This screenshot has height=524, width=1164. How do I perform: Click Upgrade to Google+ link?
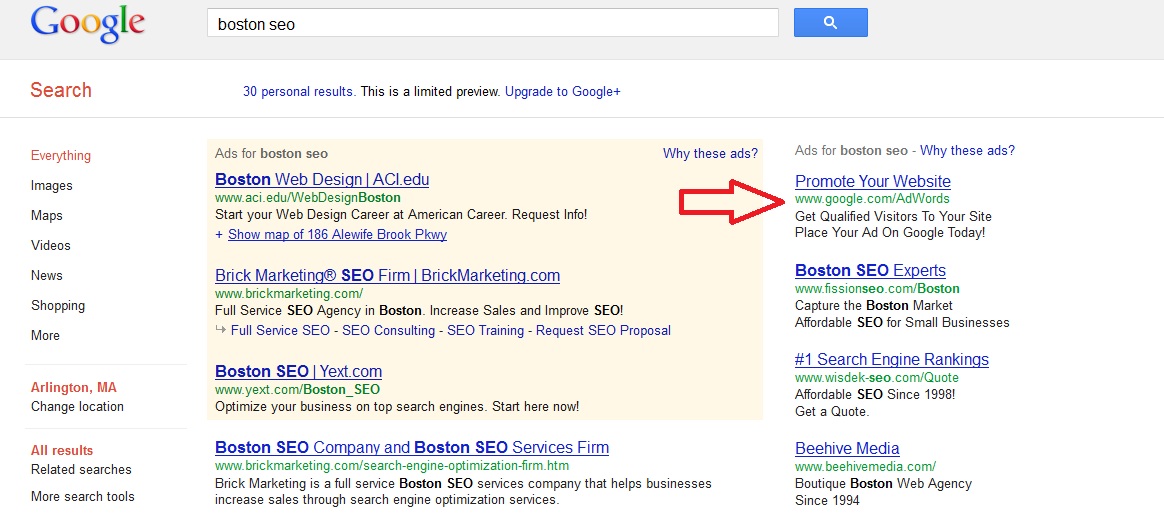tap(563, 92)
